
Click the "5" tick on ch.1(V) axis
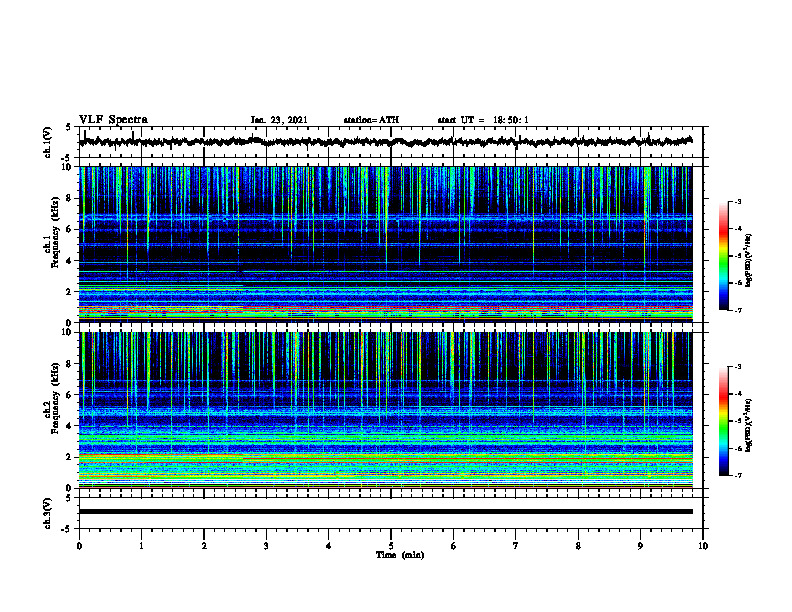point(68,127)
